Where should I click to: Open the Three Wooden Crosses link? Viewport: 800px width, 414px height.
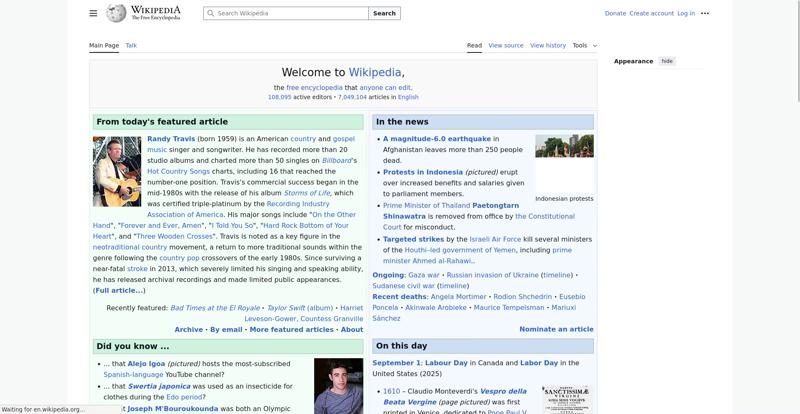(174, 236)
